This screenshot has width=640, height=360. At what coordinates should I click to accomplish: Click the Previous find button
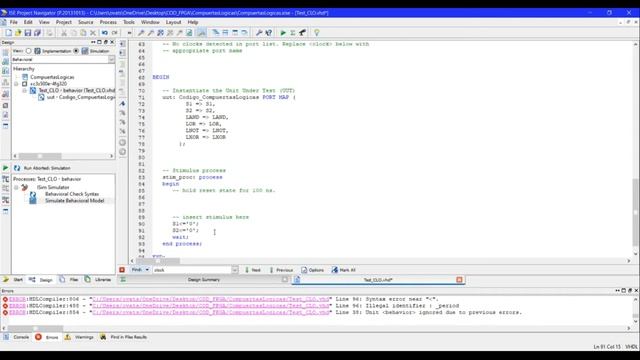[x=281, y=270]
